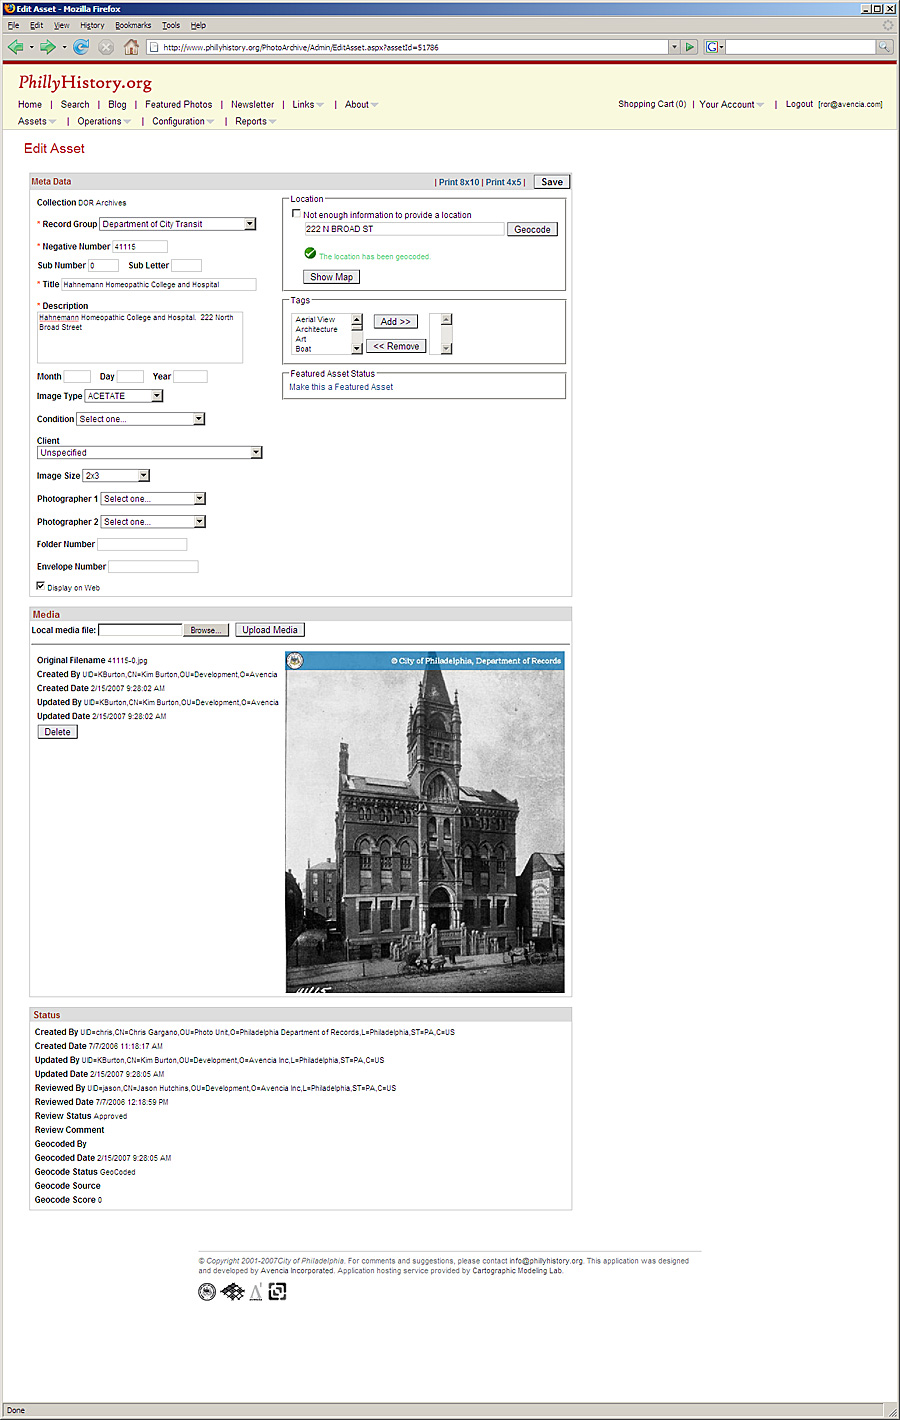The image size is (900, 1420).
Task: Open the Edit menu
Action: (36, 25)
